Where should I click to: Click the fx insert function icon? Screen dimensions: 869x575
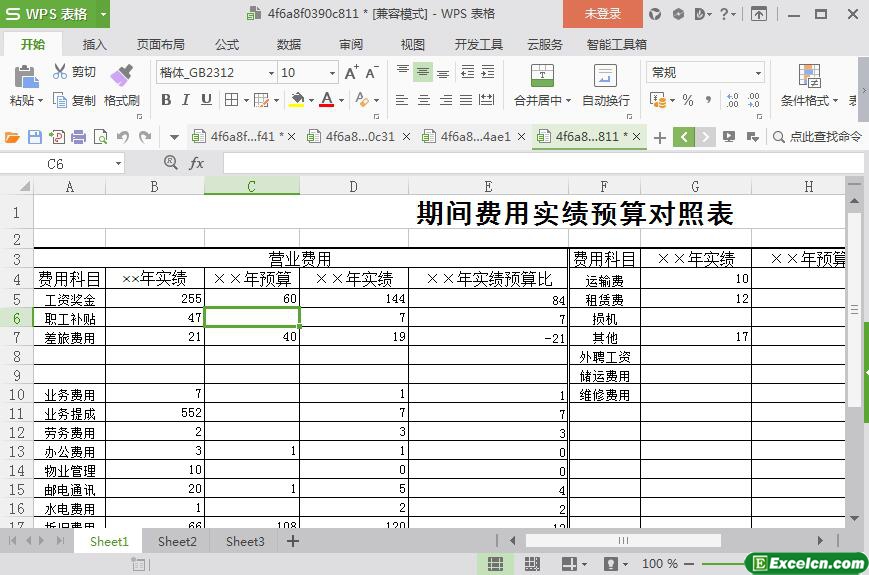(197, 163)
